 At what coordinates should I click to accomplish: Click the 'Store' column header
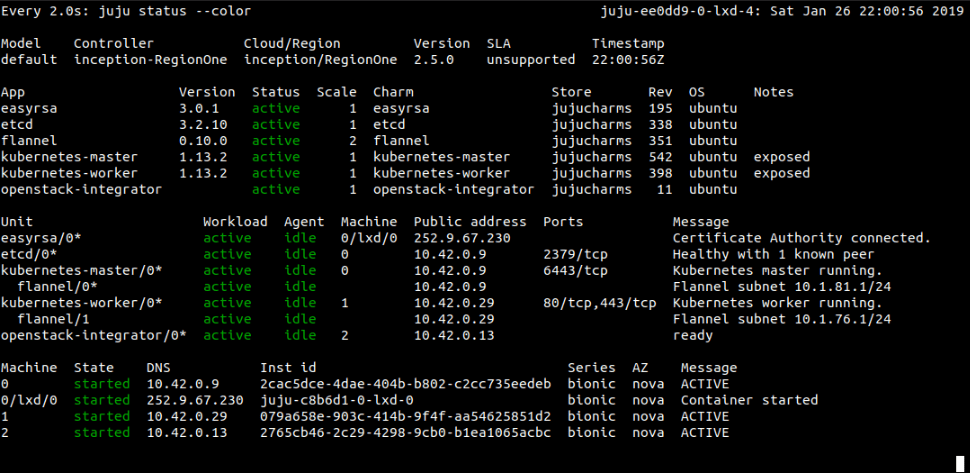(x=572, y=93)
